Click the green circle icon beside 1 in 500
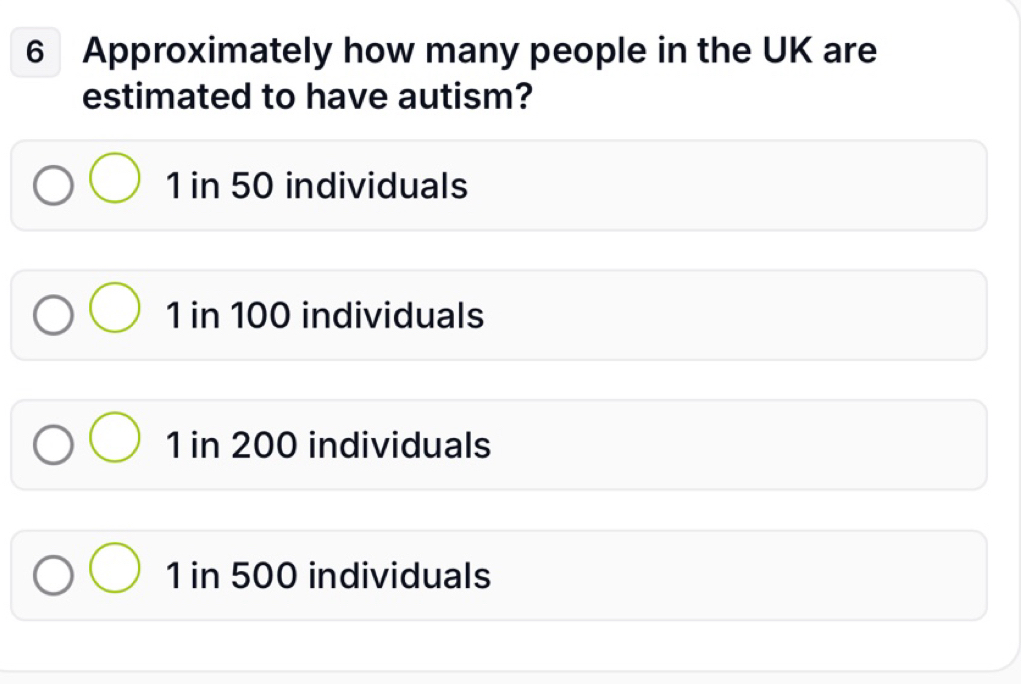 [x=115, y=567]
